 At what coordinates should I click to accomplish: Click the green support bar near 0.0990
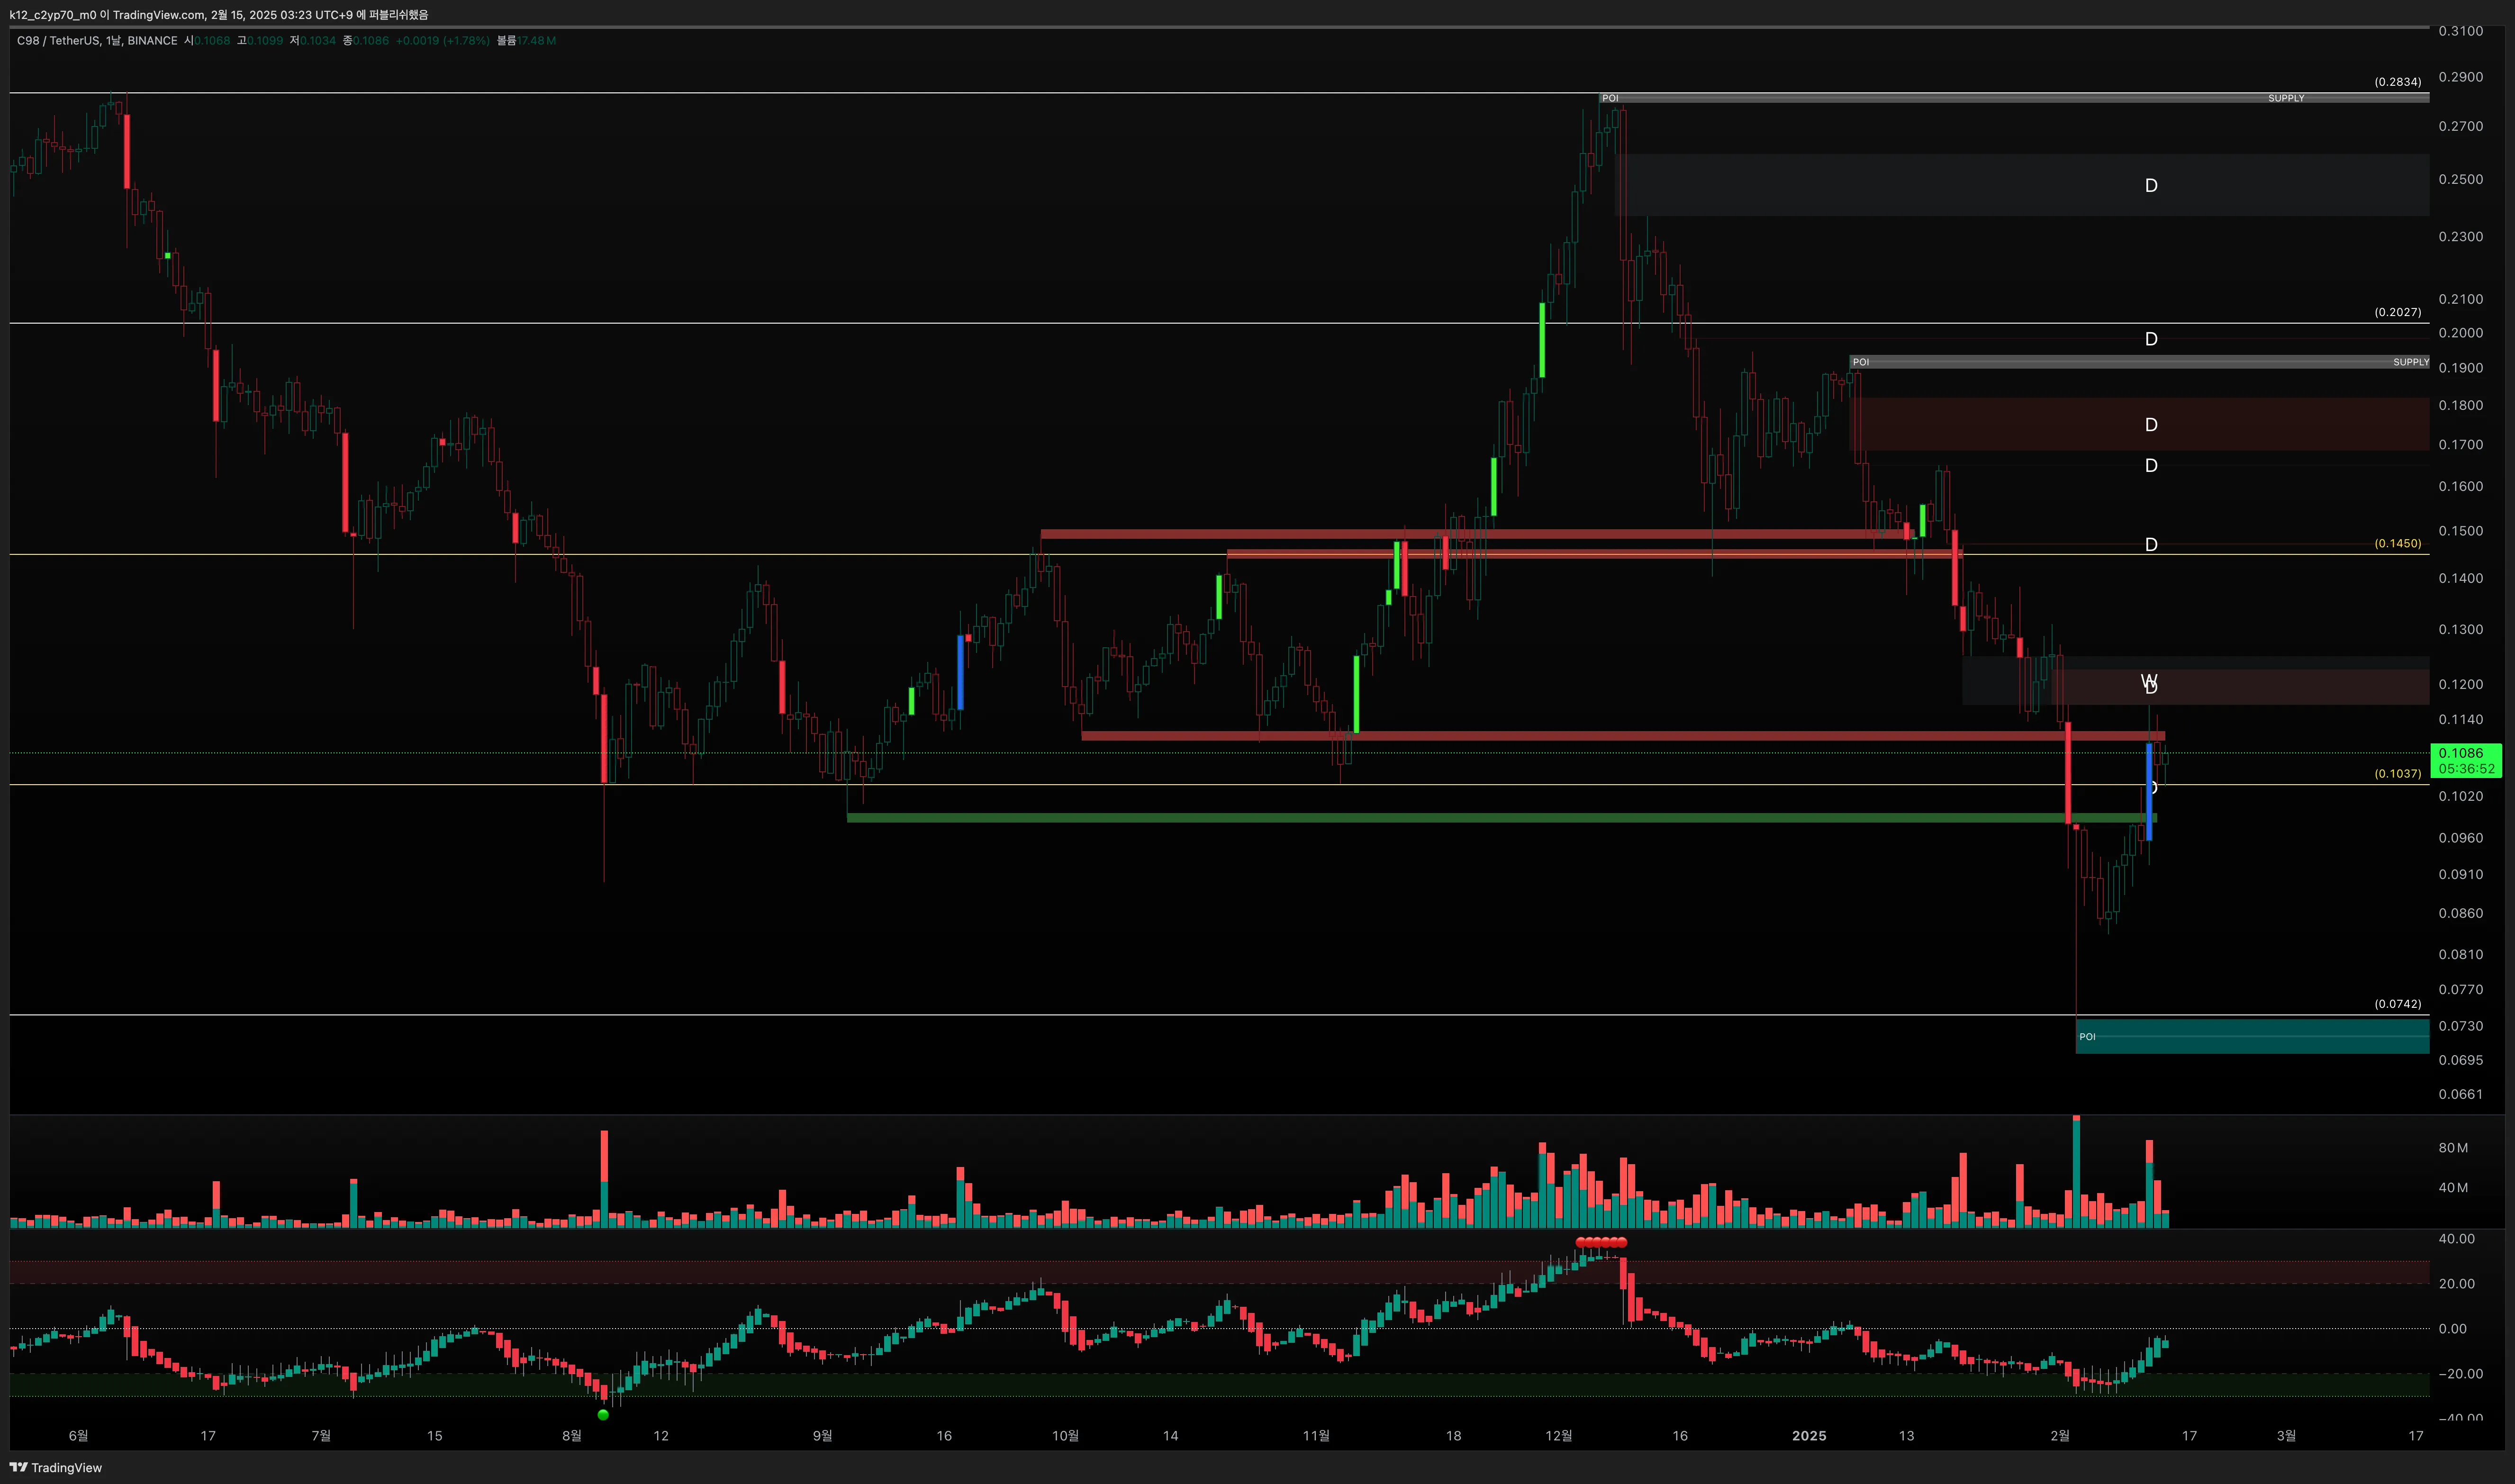(1501, 818)
